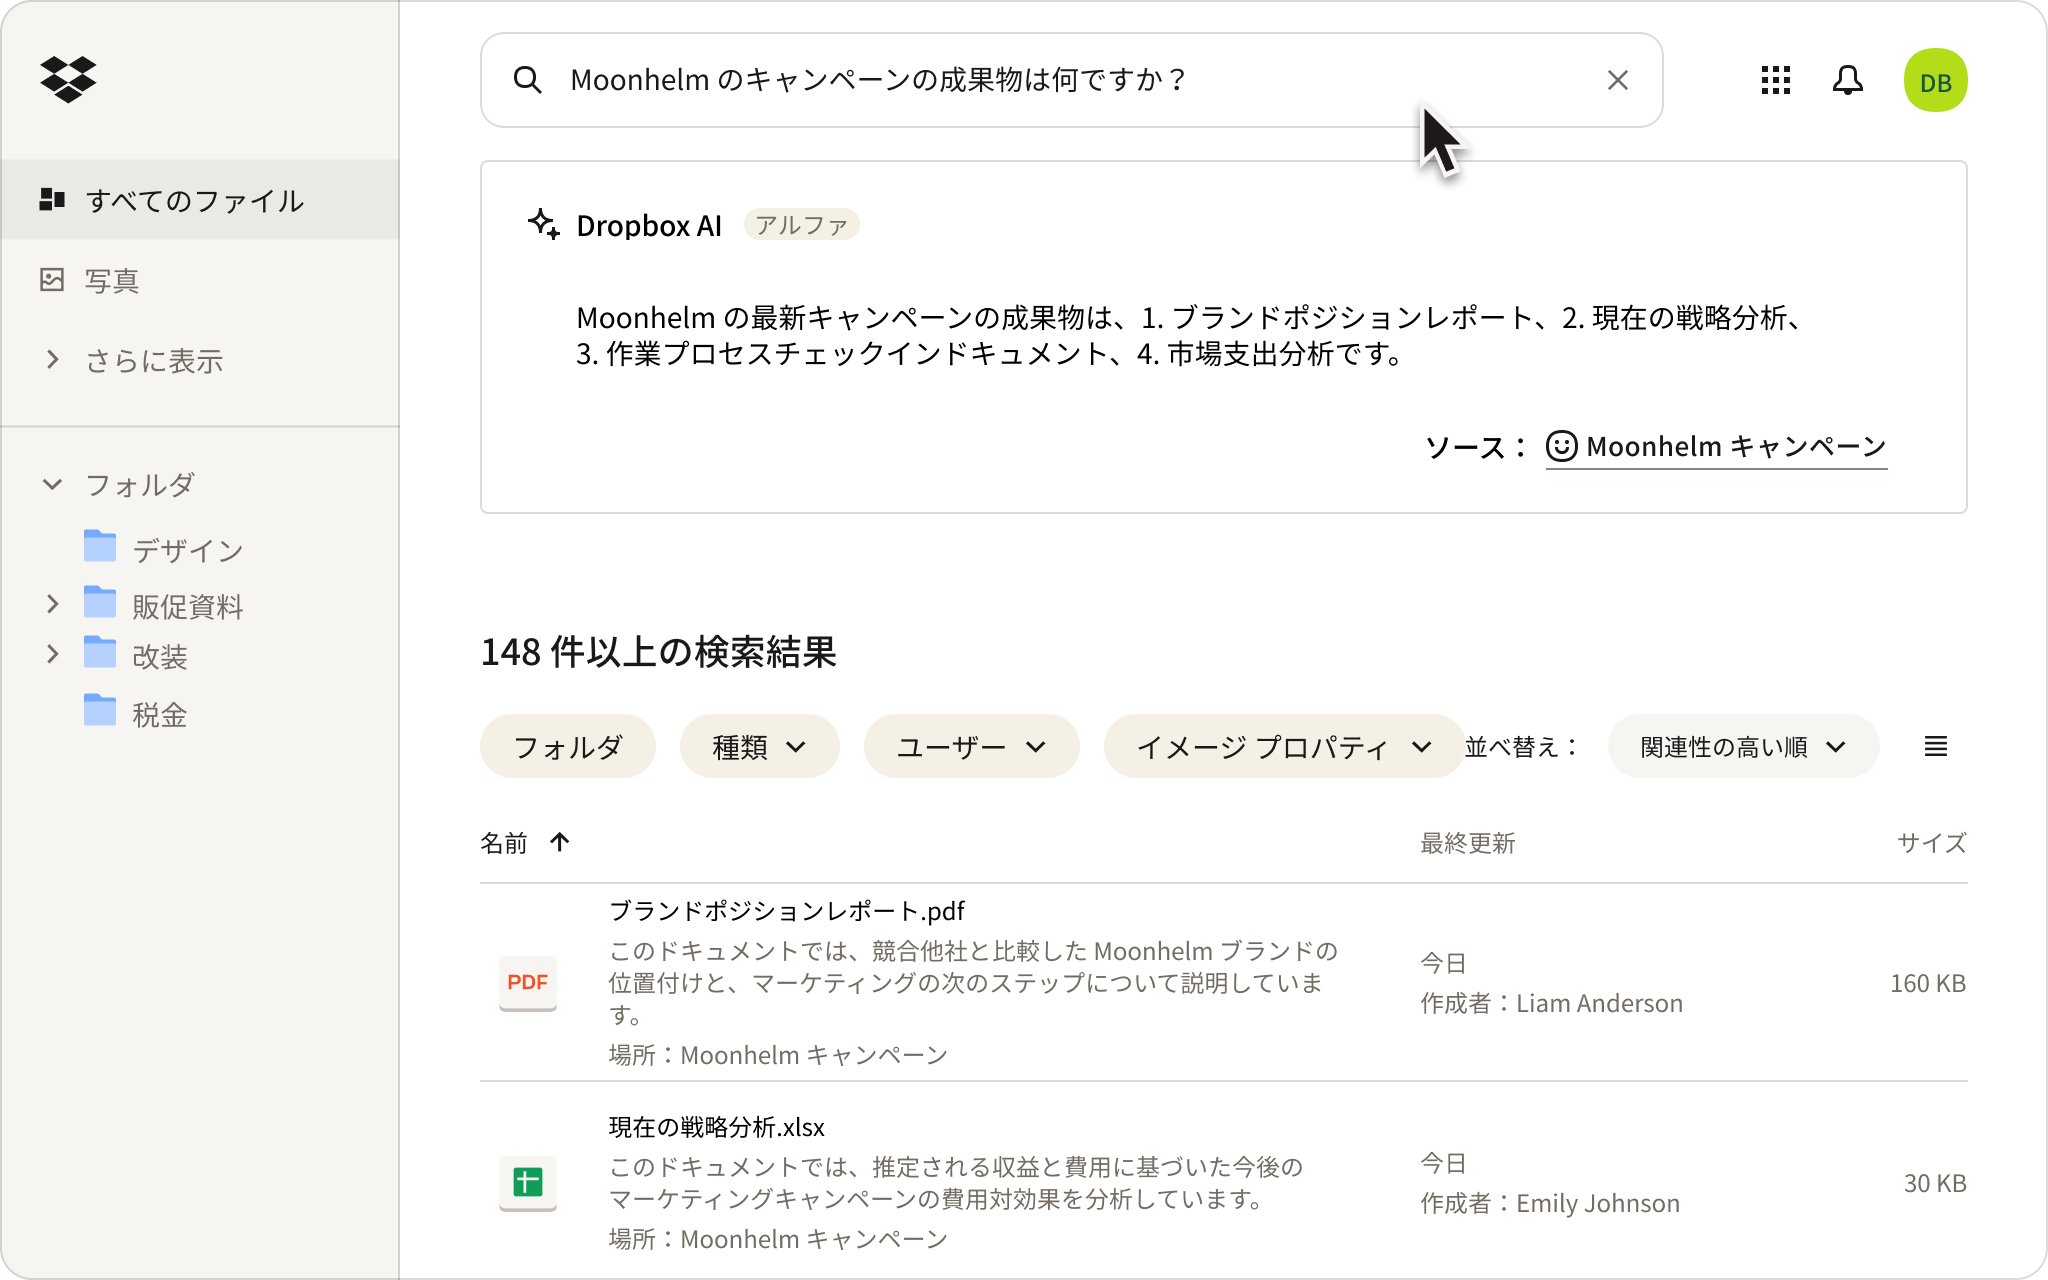Expand the 改装 folder chevron

click(x=53, y=654)
